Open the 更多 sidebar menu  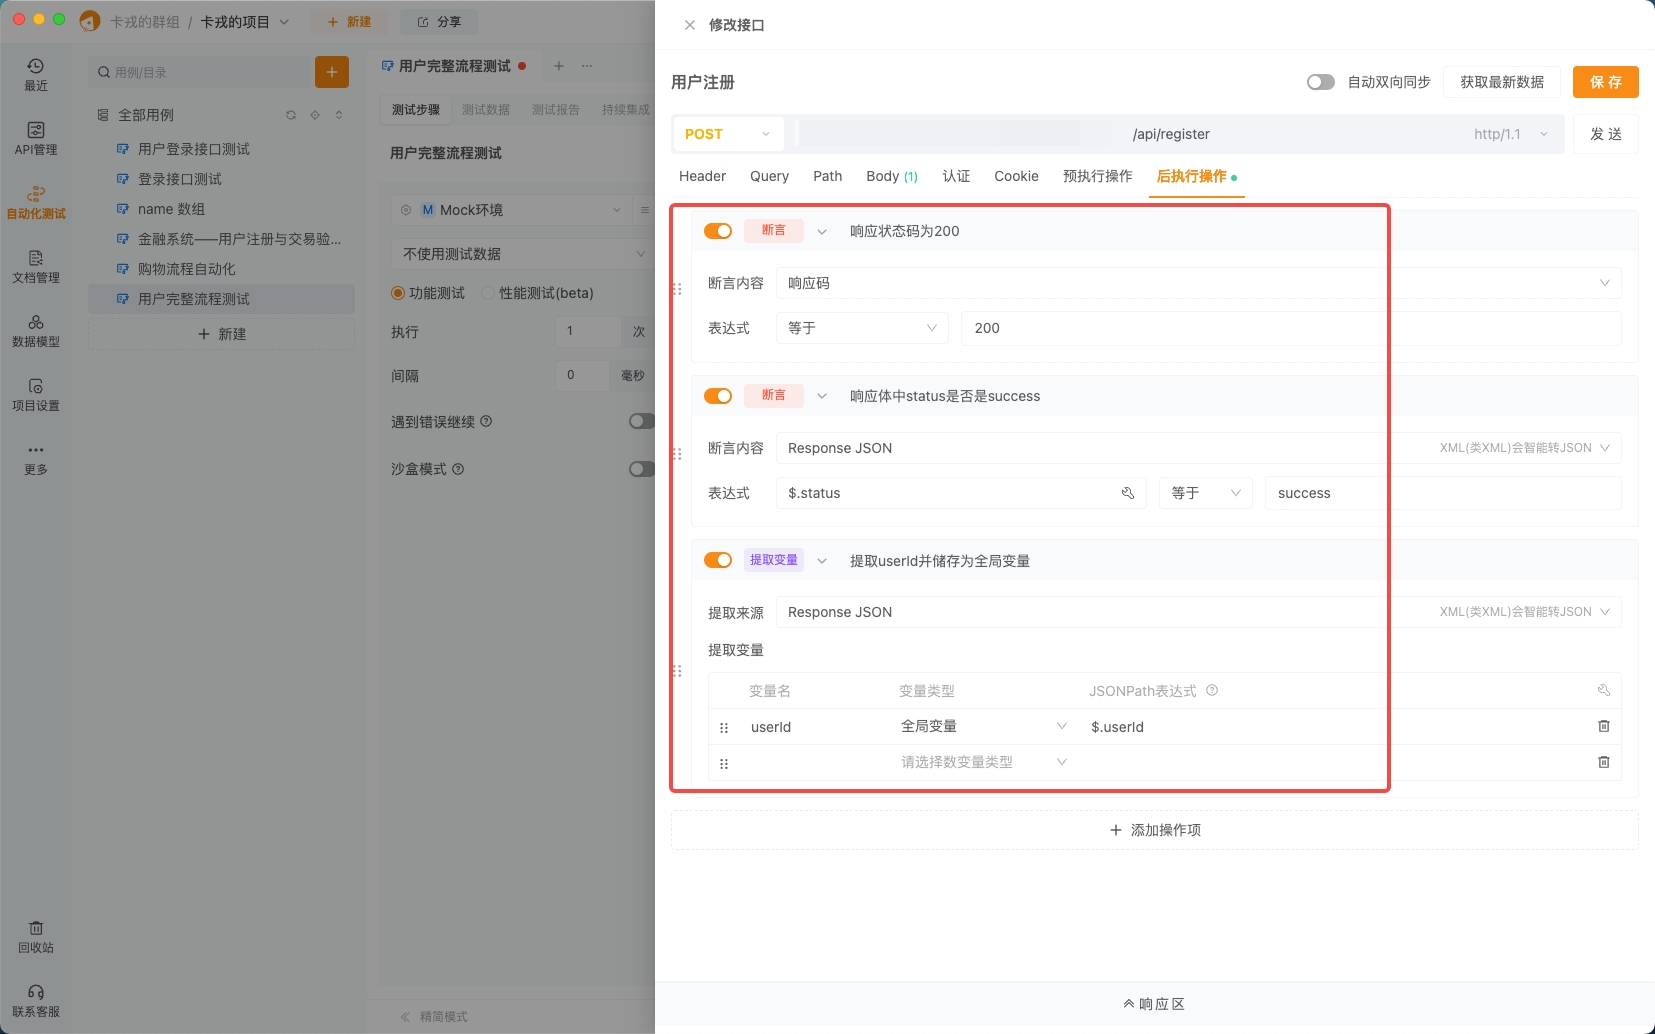tap(36, 458)
